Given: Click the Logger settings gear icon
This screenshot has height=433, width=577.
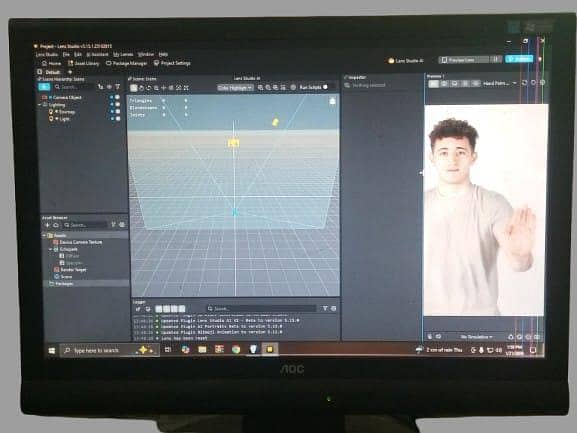Looking at the screenshot, I should [333, 308].
